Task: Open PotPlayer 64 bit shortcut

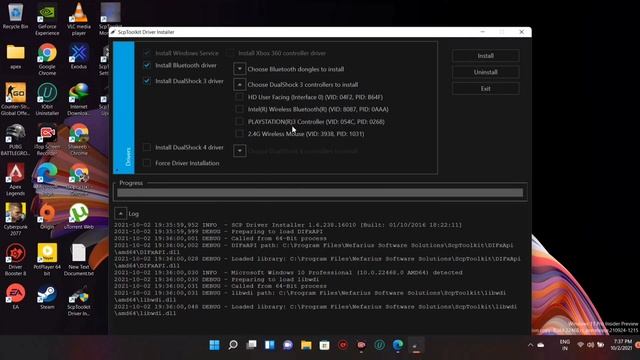Action: (x=47, y=260)
